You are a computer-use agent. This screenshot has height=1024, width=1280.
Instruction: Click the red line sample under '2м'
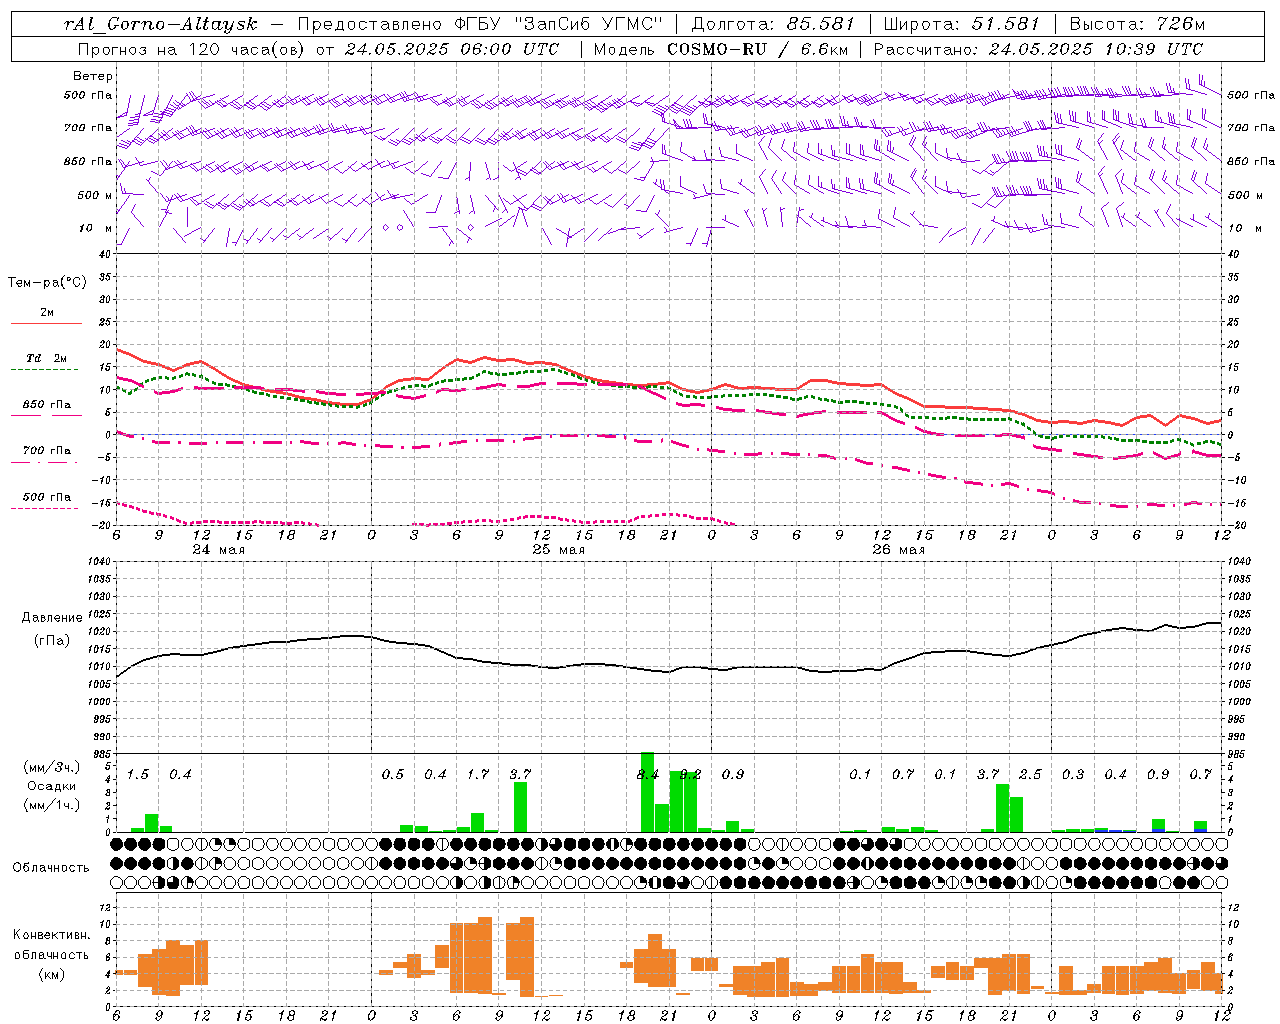tap(46, 323)
